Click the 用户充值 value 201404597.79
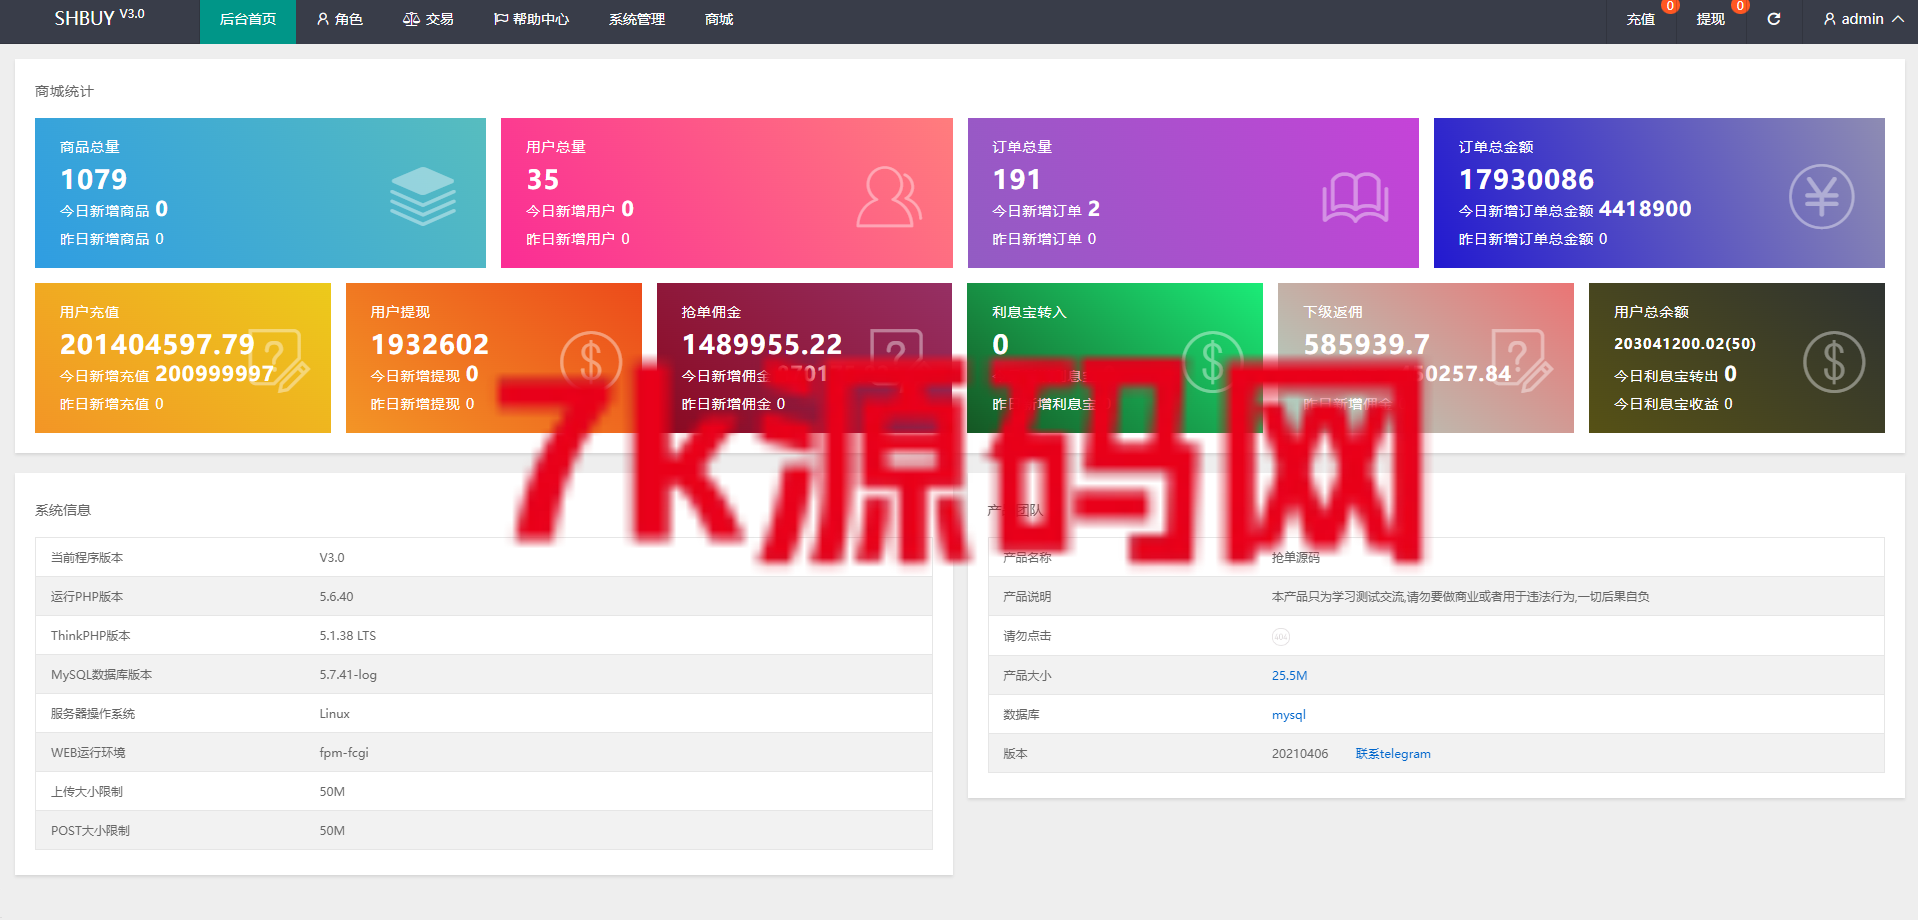The image size is (1918, 920). click(x=157, y=344)
